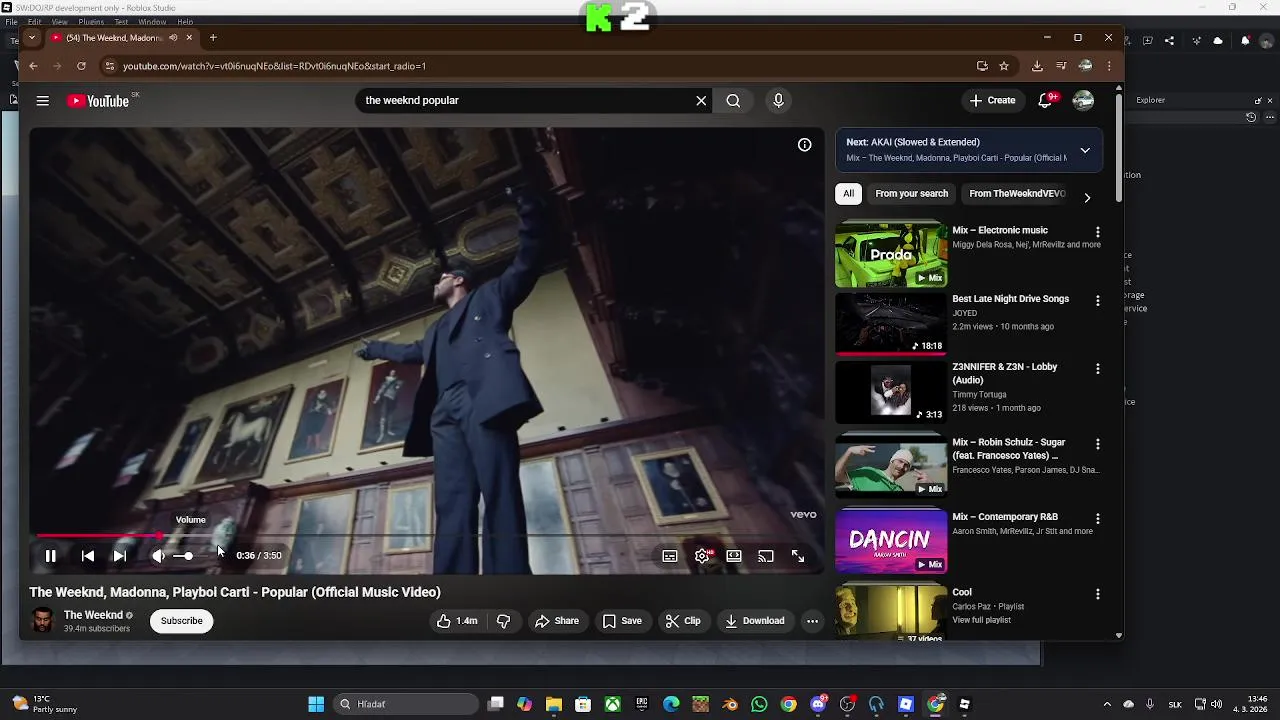The height and width of the screenshot is (720, 1280).
Task: Open the YouTube account avatar menu
Action: (1083, 100)
